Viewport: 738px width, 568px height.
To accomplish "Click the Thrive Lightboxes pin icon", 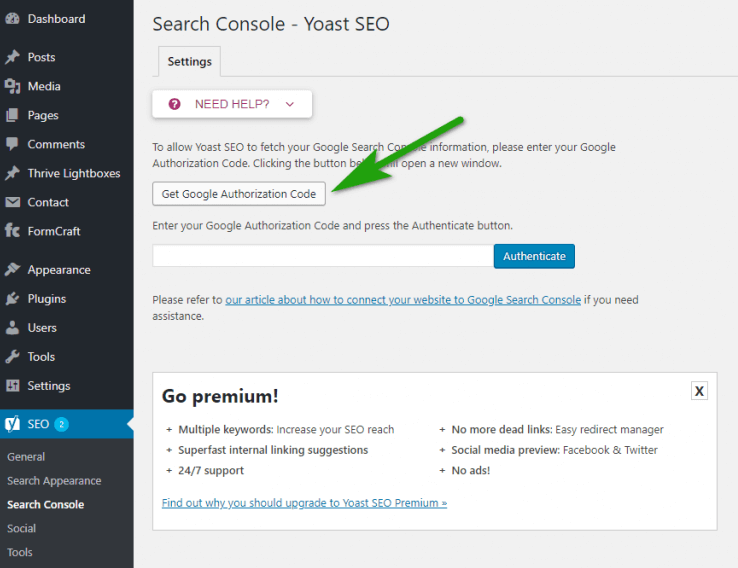I will (12, 173).
